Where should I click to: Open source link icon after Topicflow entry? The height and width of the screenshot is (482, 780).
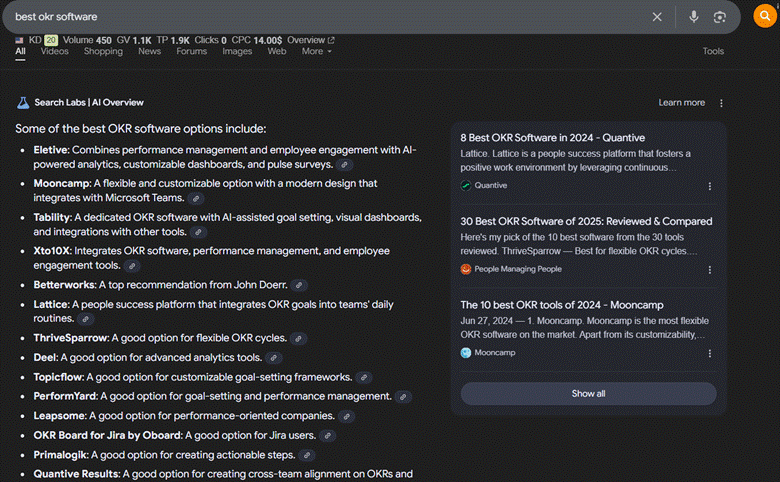364,378
